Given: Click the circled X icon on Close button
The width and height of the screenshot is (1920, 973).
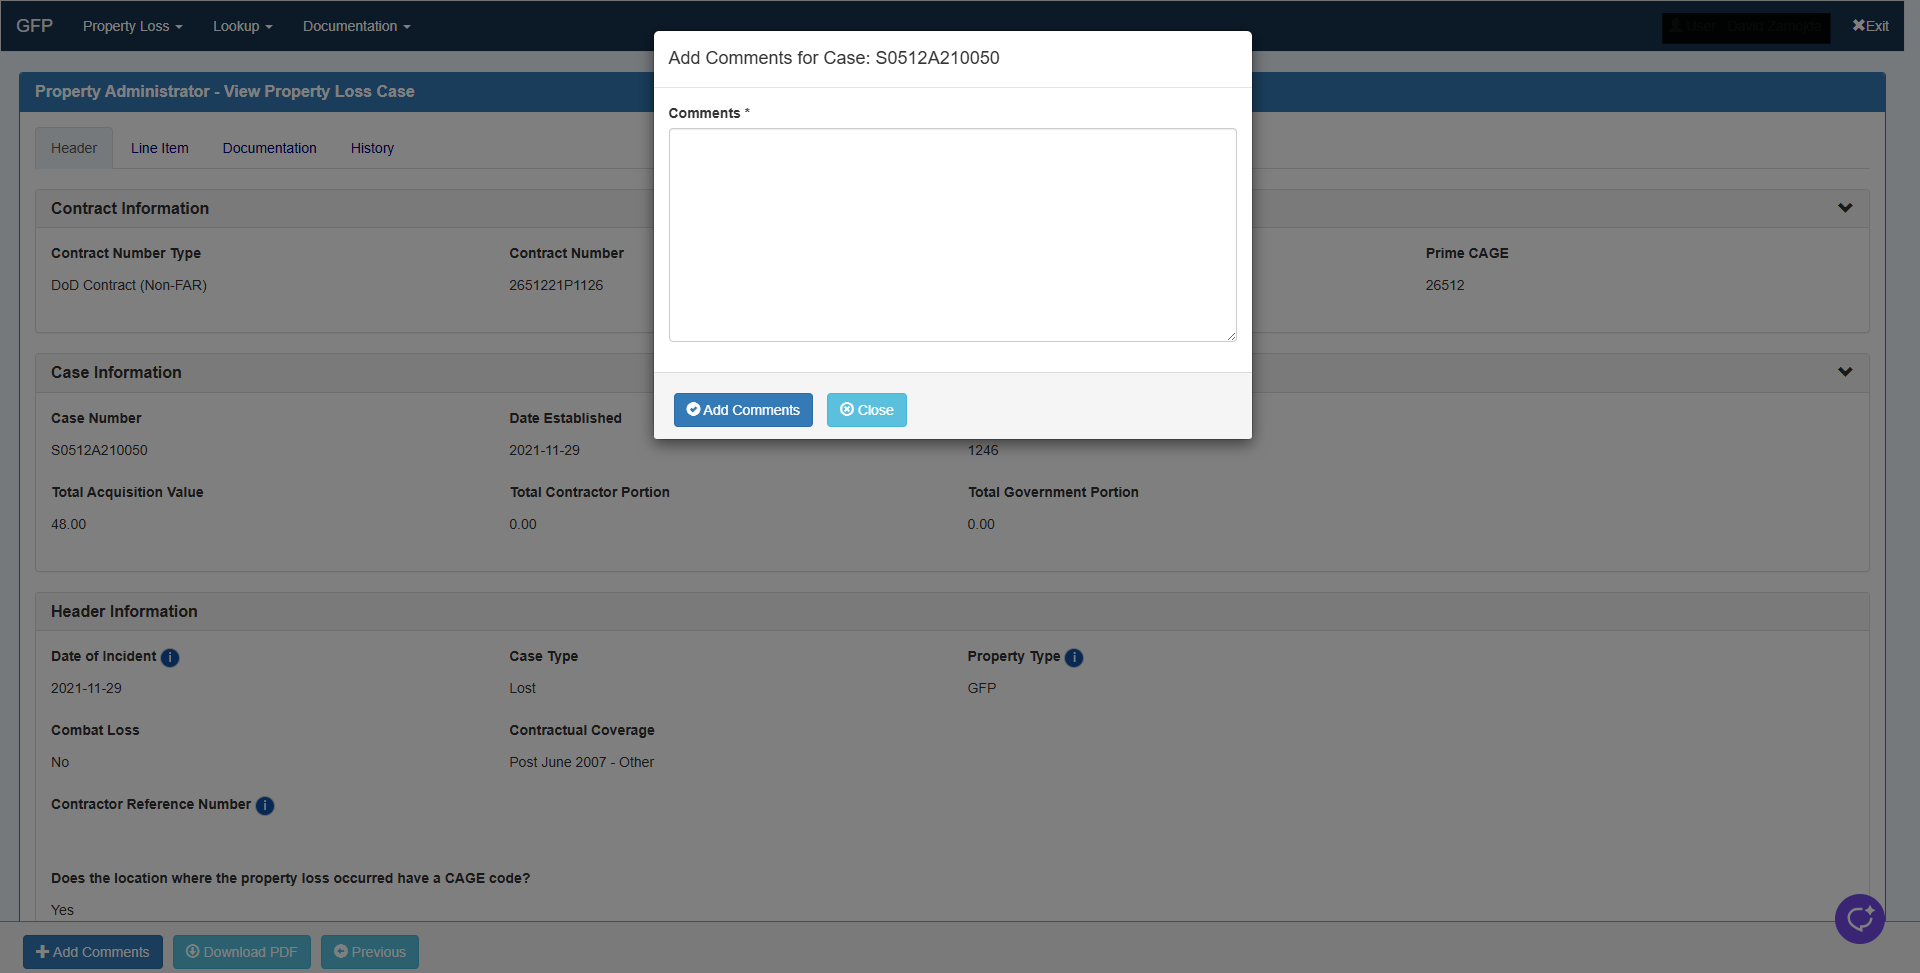Looking at the screenshot, I should [847, 410].
